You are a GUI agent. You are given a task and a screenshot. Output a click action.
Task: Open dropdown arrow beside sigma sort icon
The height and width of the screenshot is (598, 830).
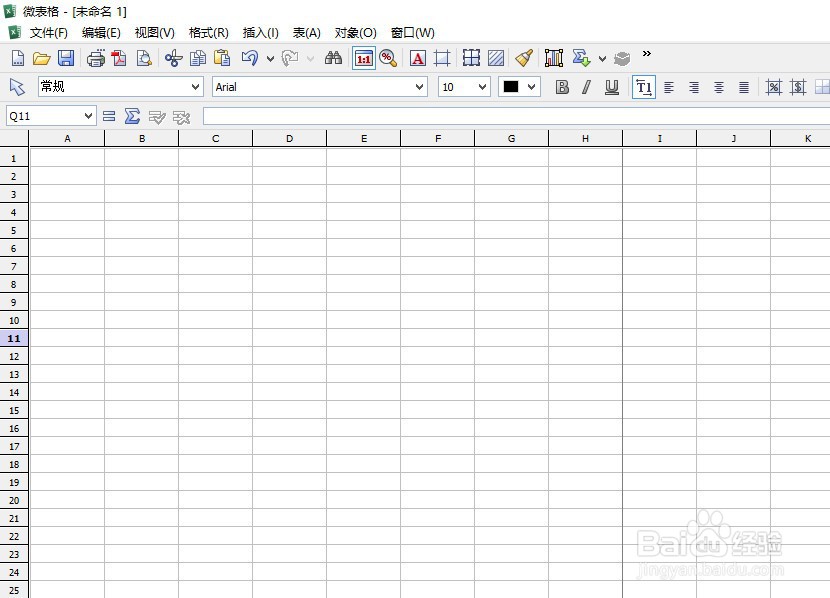tap(602, 59)
